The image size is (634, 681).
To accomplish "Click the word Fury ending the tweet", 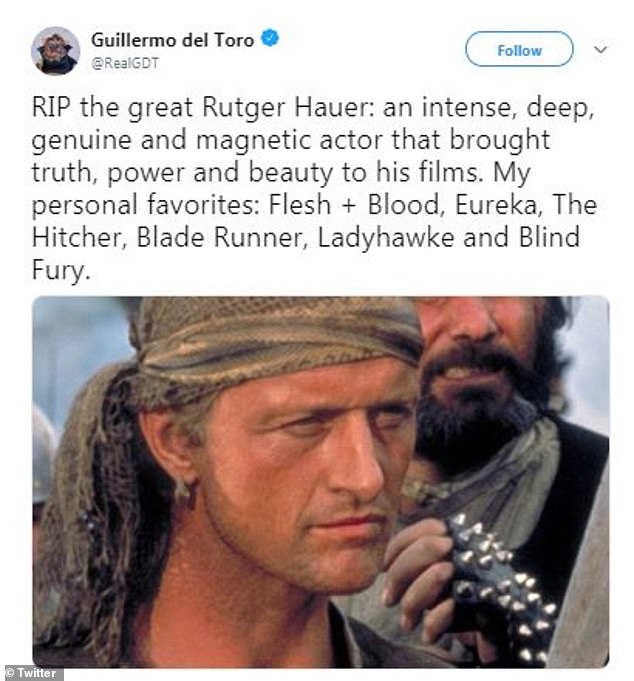I will (61, 271).
